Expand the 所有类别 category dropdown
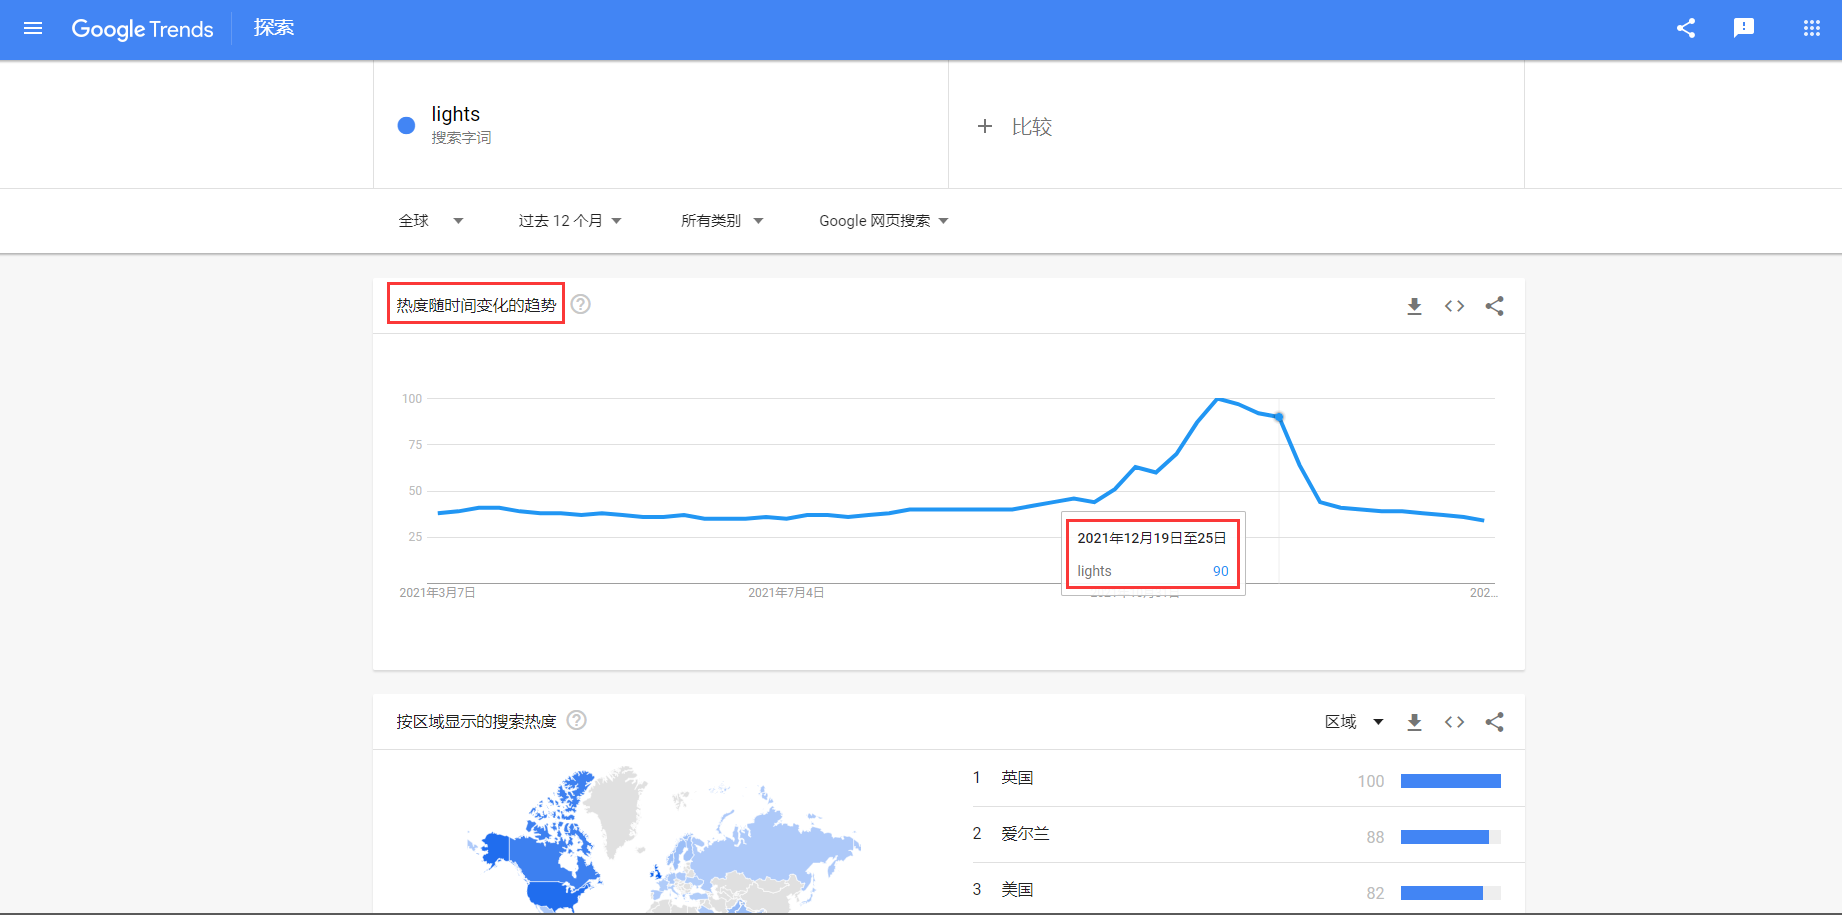1842x915 pixels. (x=722, y=221)
